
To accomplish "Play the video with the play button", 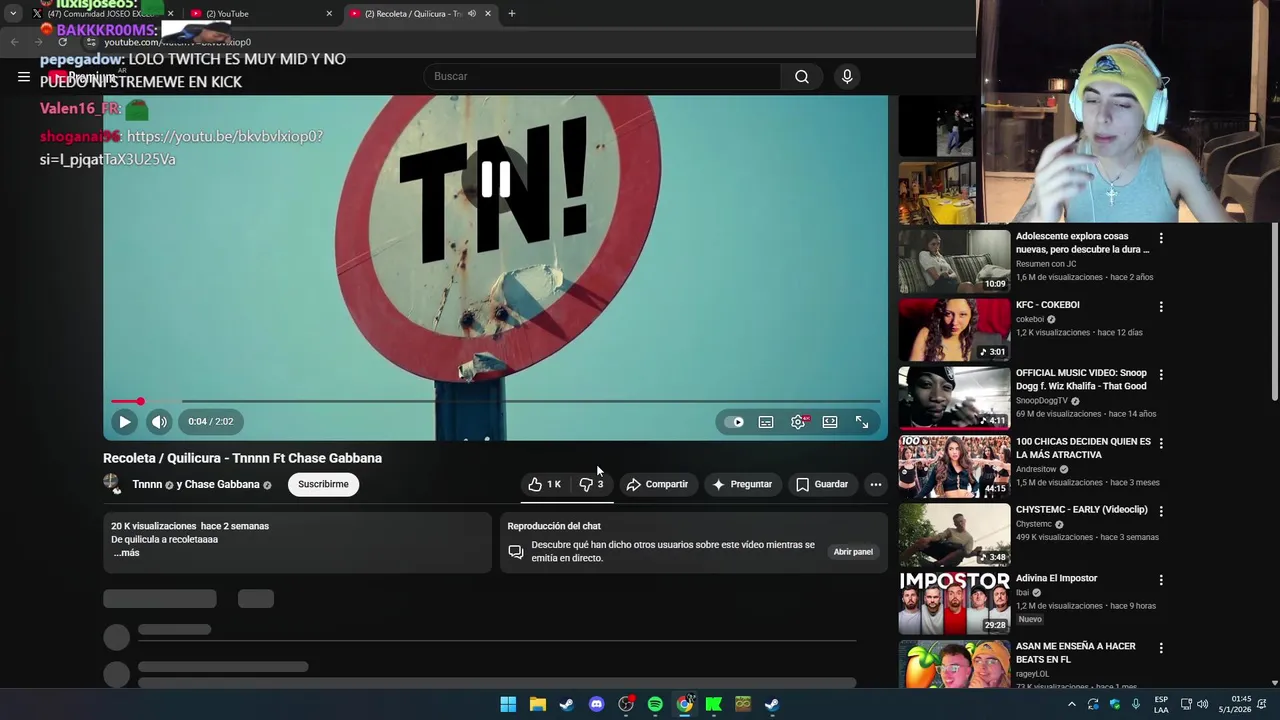I will (124, 422).
